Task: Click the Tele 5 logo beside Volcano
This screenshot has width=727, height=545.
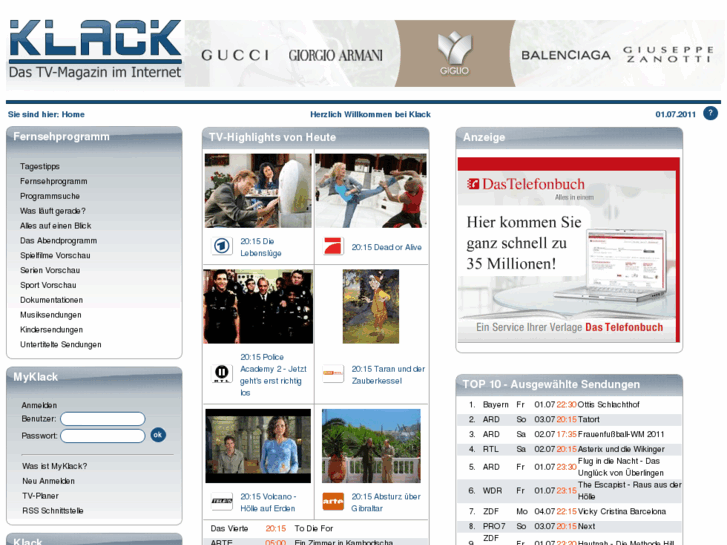Action: point(222,501)
